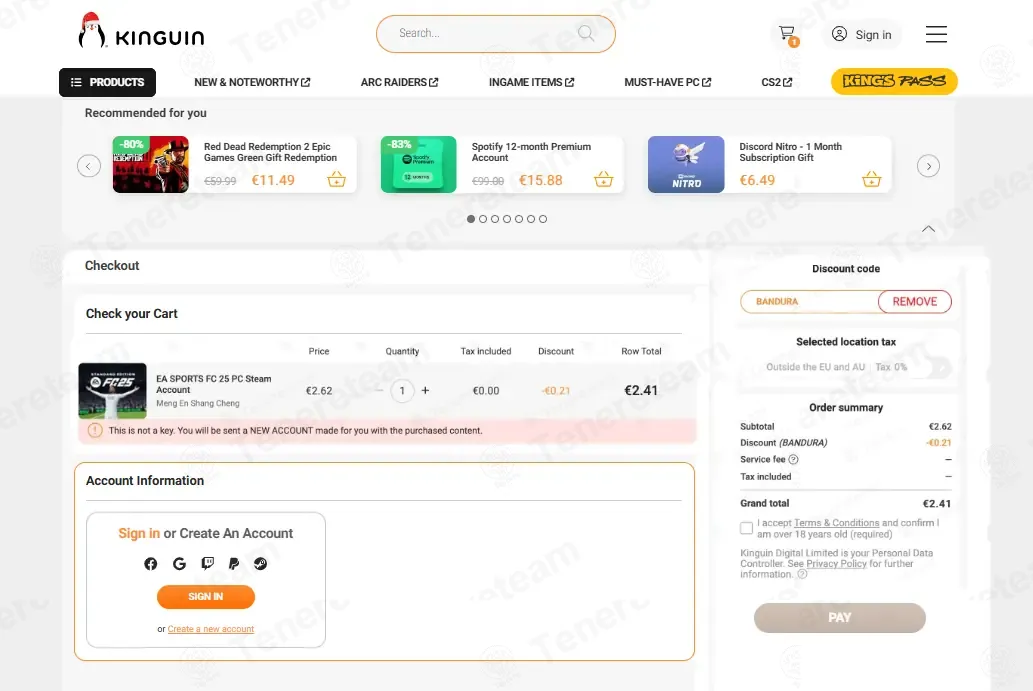Screen dimensions: 1033x691
Task: Collapse the recommendations panel chevron
Action: pyautogui.click(x=928, y=229)
